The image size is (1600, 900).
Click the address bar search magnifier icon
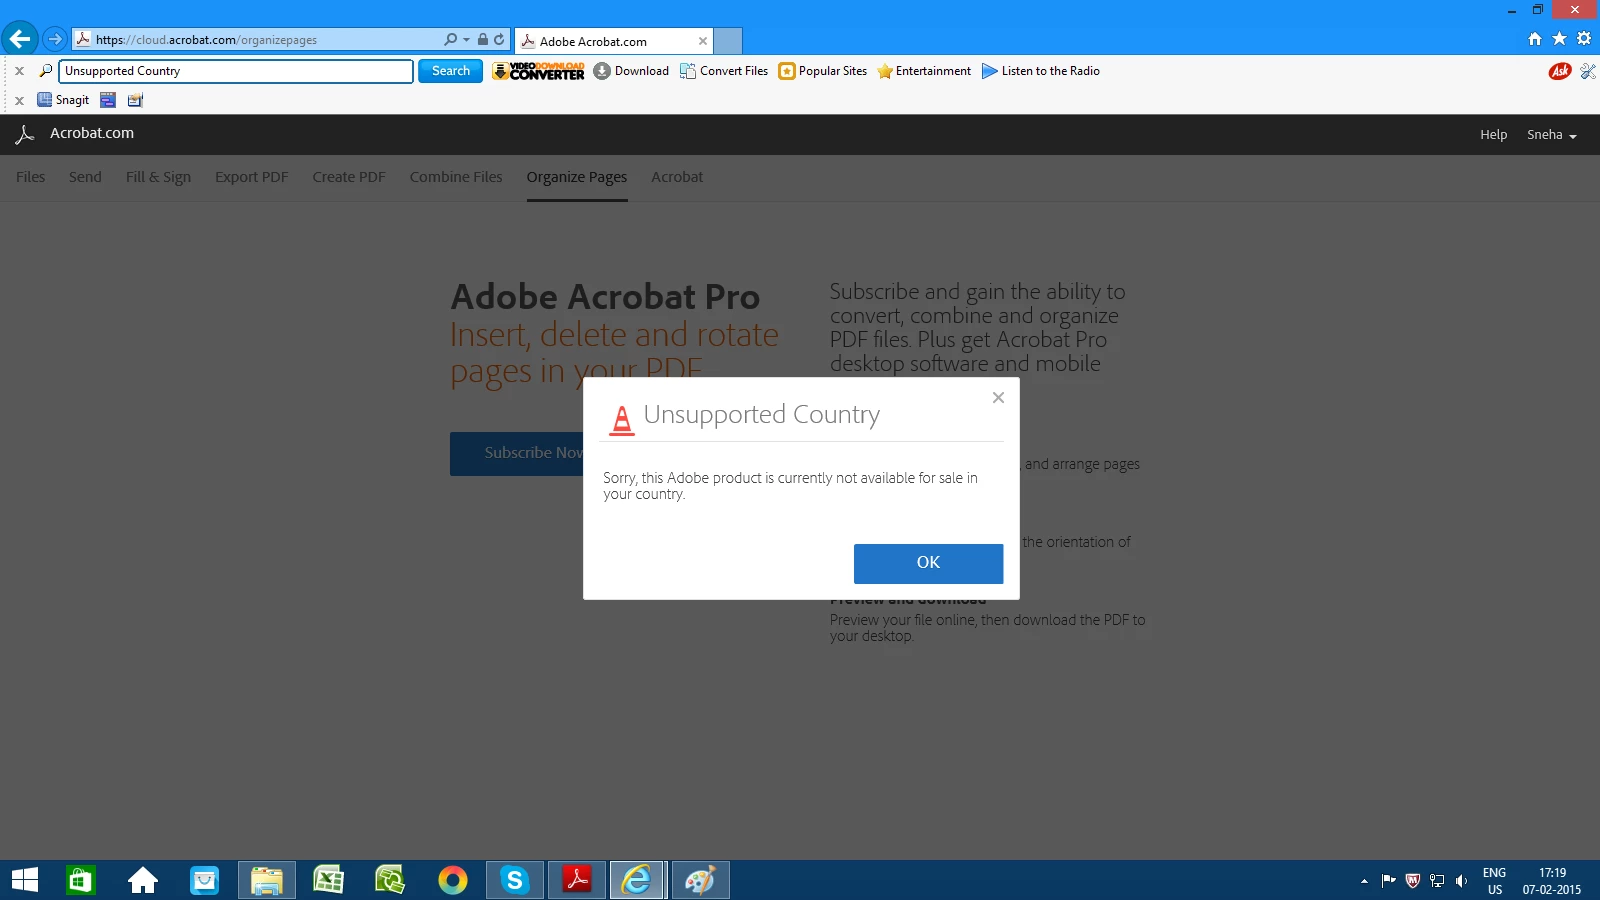(x=450, y=39)
